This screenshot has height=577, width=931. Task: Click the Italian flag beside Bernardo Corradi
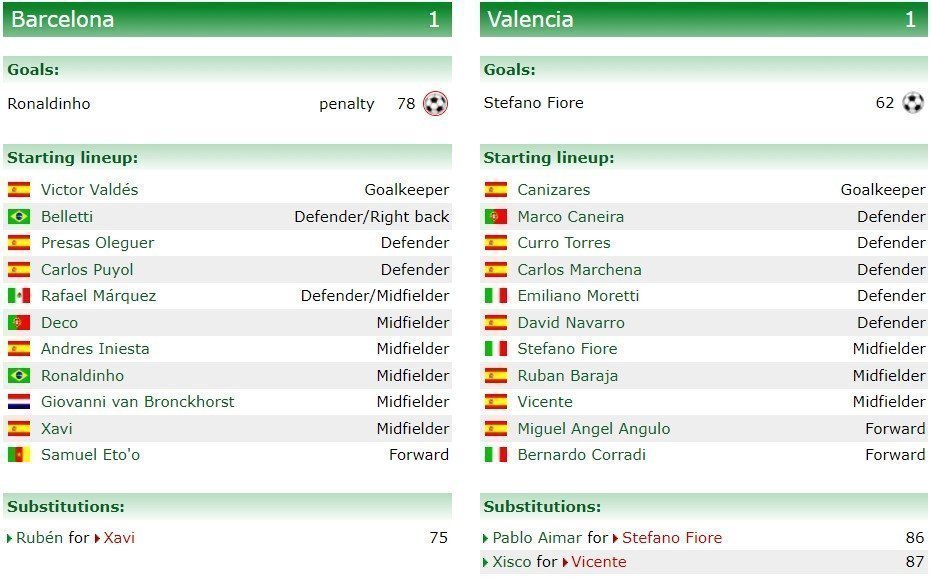tap(496, 455)
